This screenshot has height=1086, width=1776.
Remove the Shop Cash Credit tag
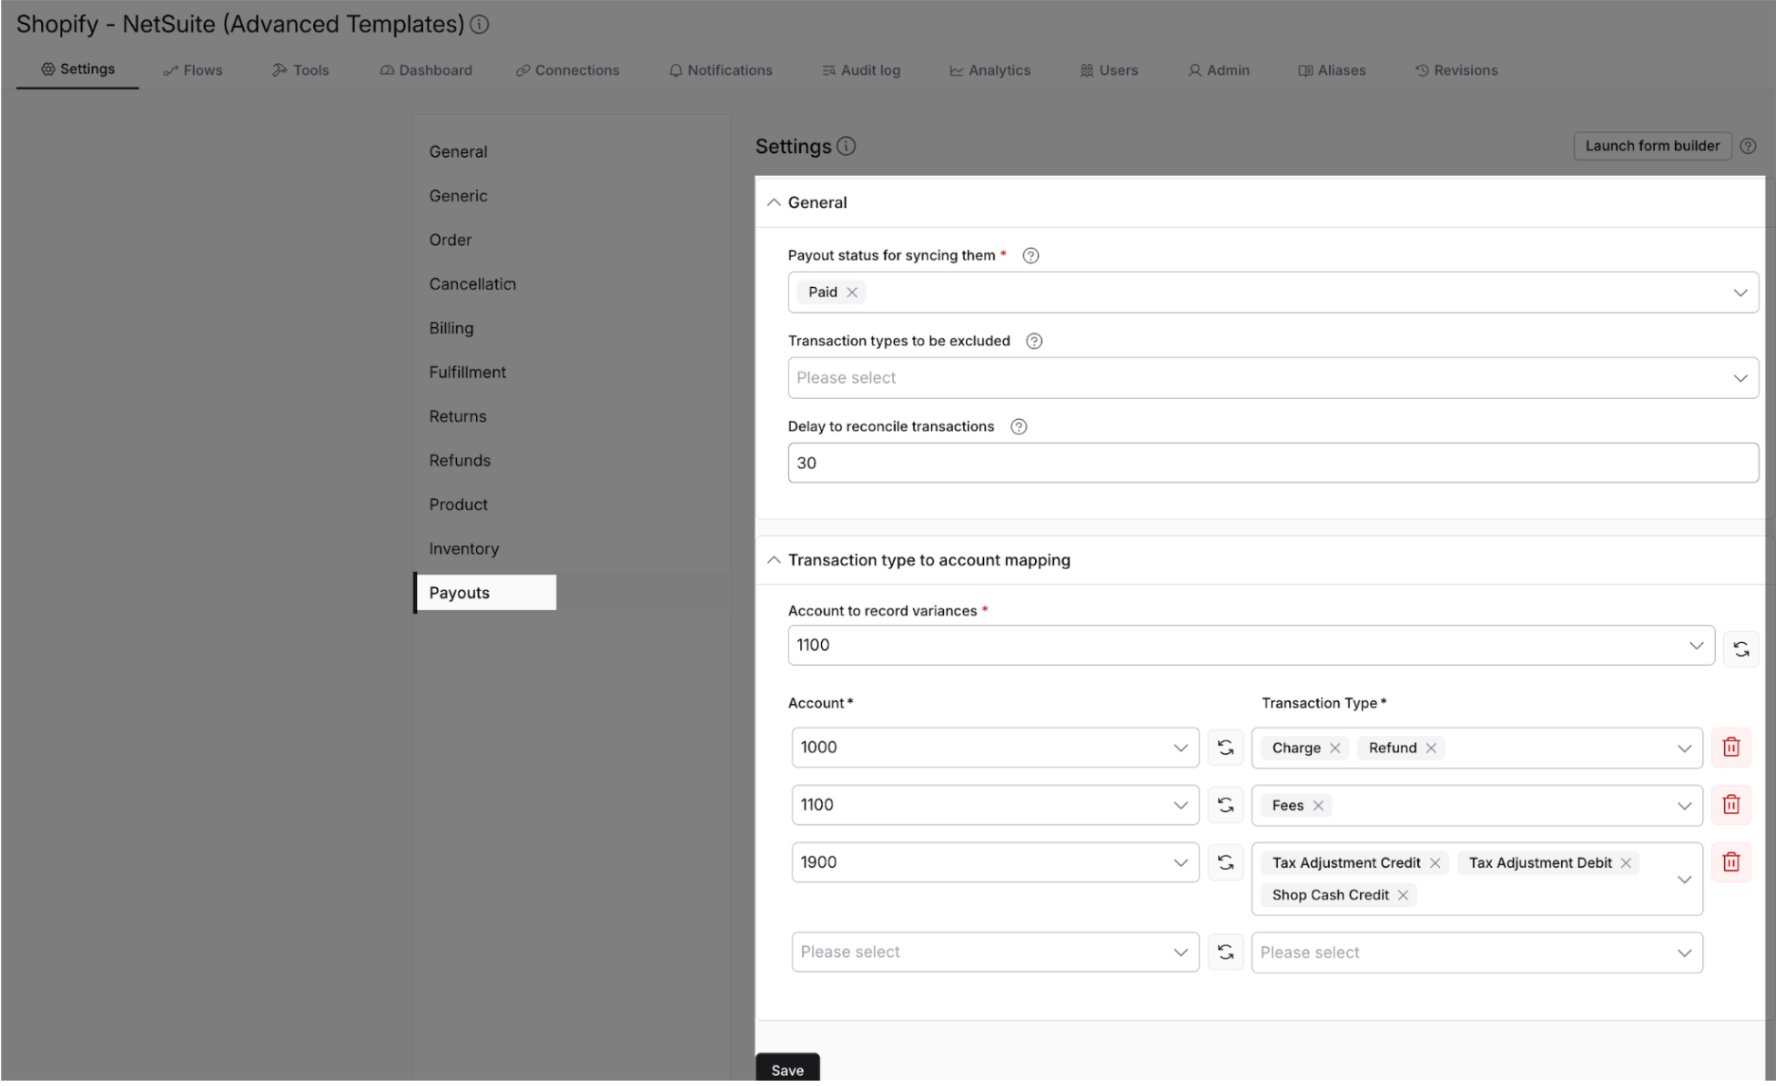point(1403,895)
